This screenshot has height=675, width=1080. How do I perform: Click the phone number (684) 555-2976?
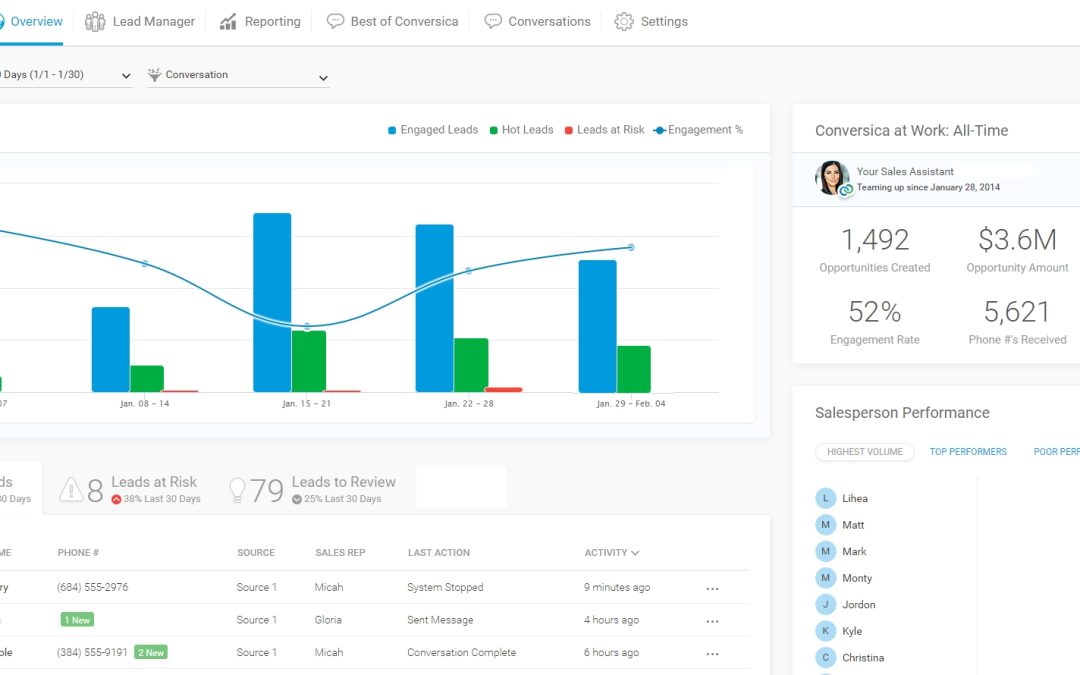tap(92, 588)
